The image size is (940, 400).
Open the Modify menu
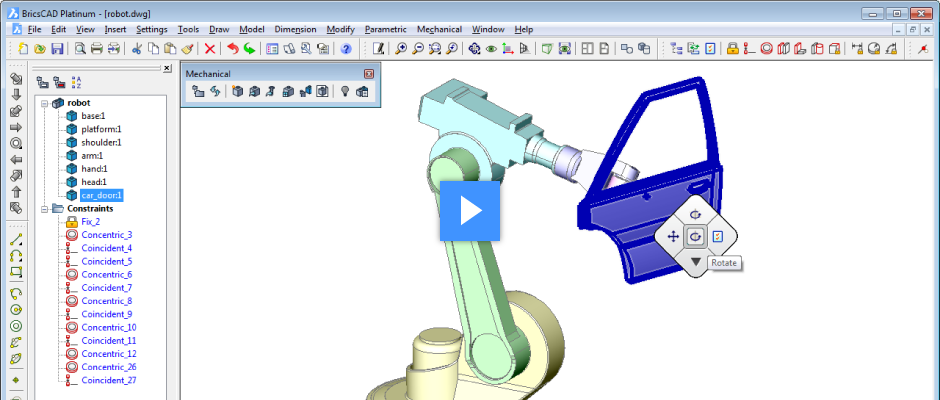[341, 29]
